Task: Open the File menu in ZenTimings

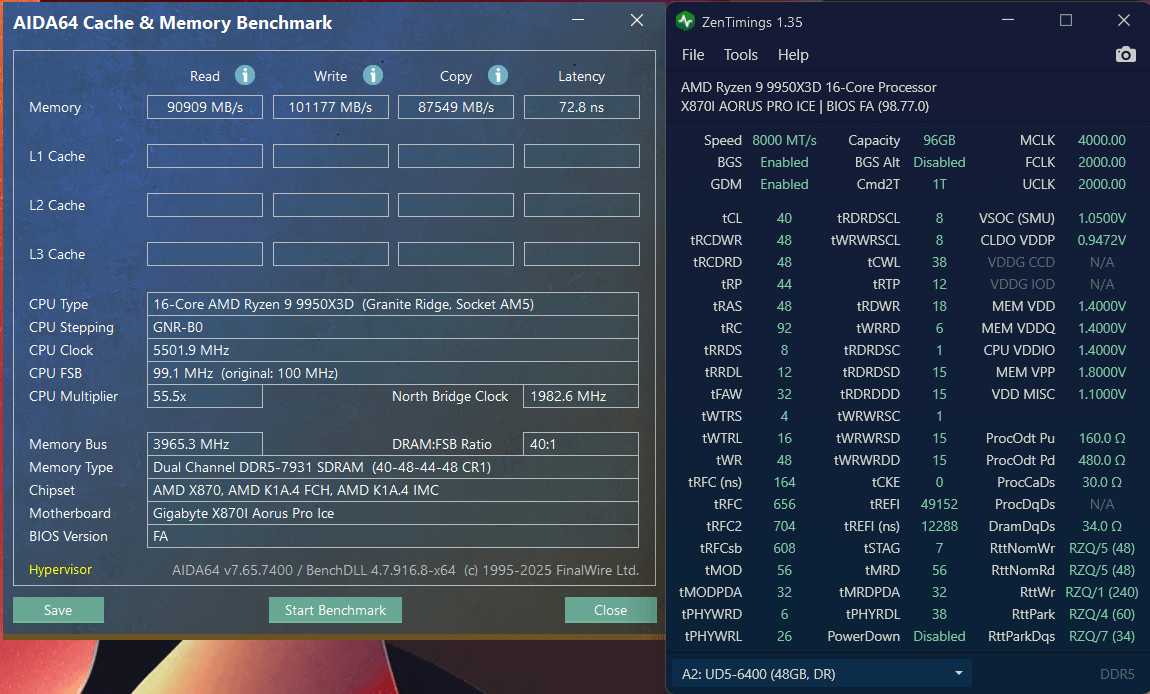Action: coord(693,55)
